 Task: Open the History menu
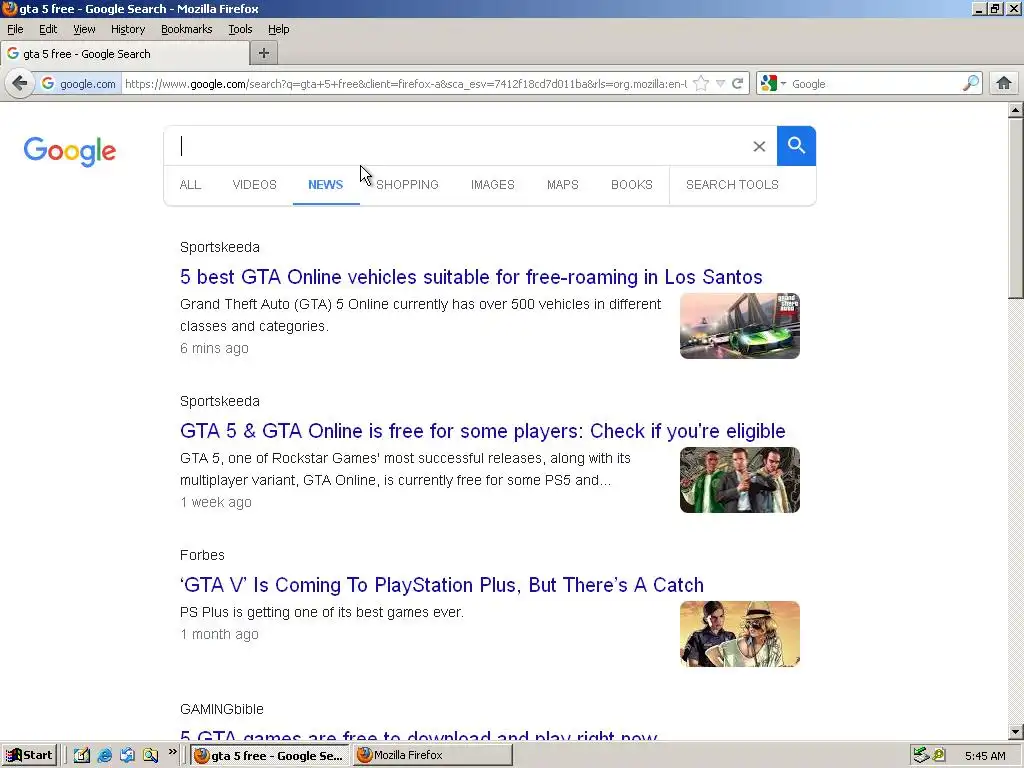128,29
